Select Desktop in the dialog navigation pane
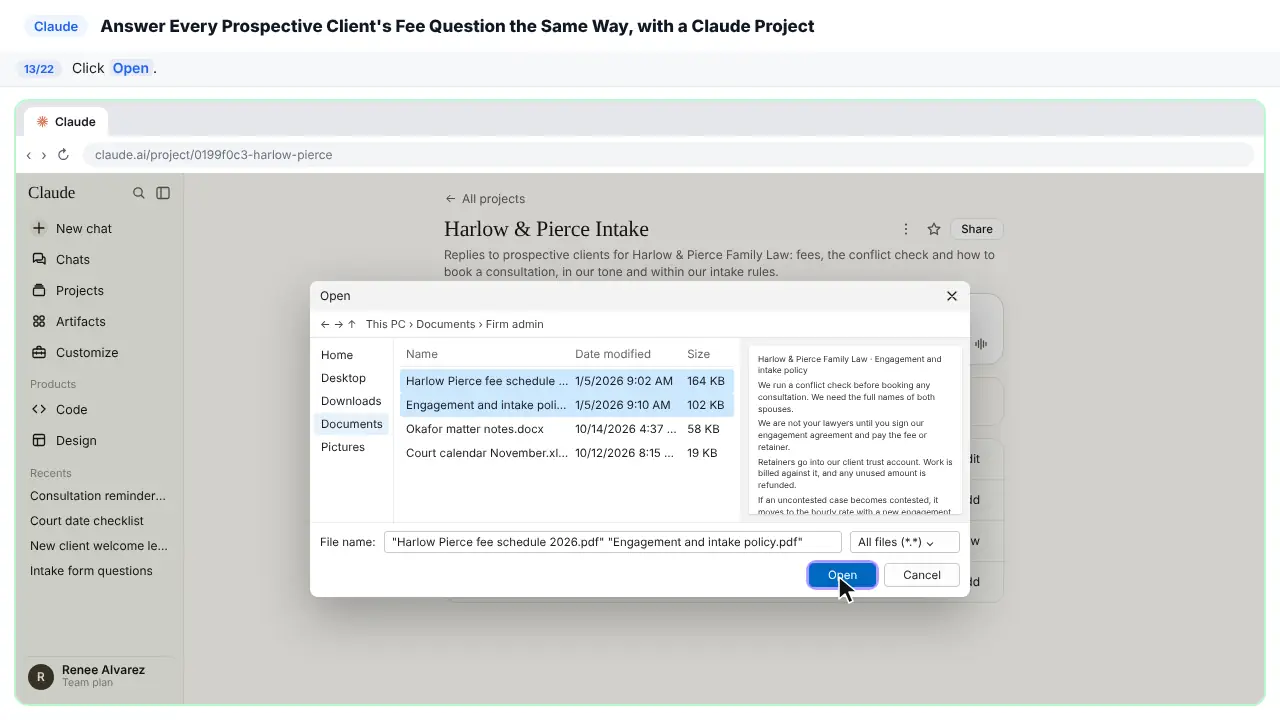The height and width of the screenshot is (720, 1280). [x=352, y=378]
